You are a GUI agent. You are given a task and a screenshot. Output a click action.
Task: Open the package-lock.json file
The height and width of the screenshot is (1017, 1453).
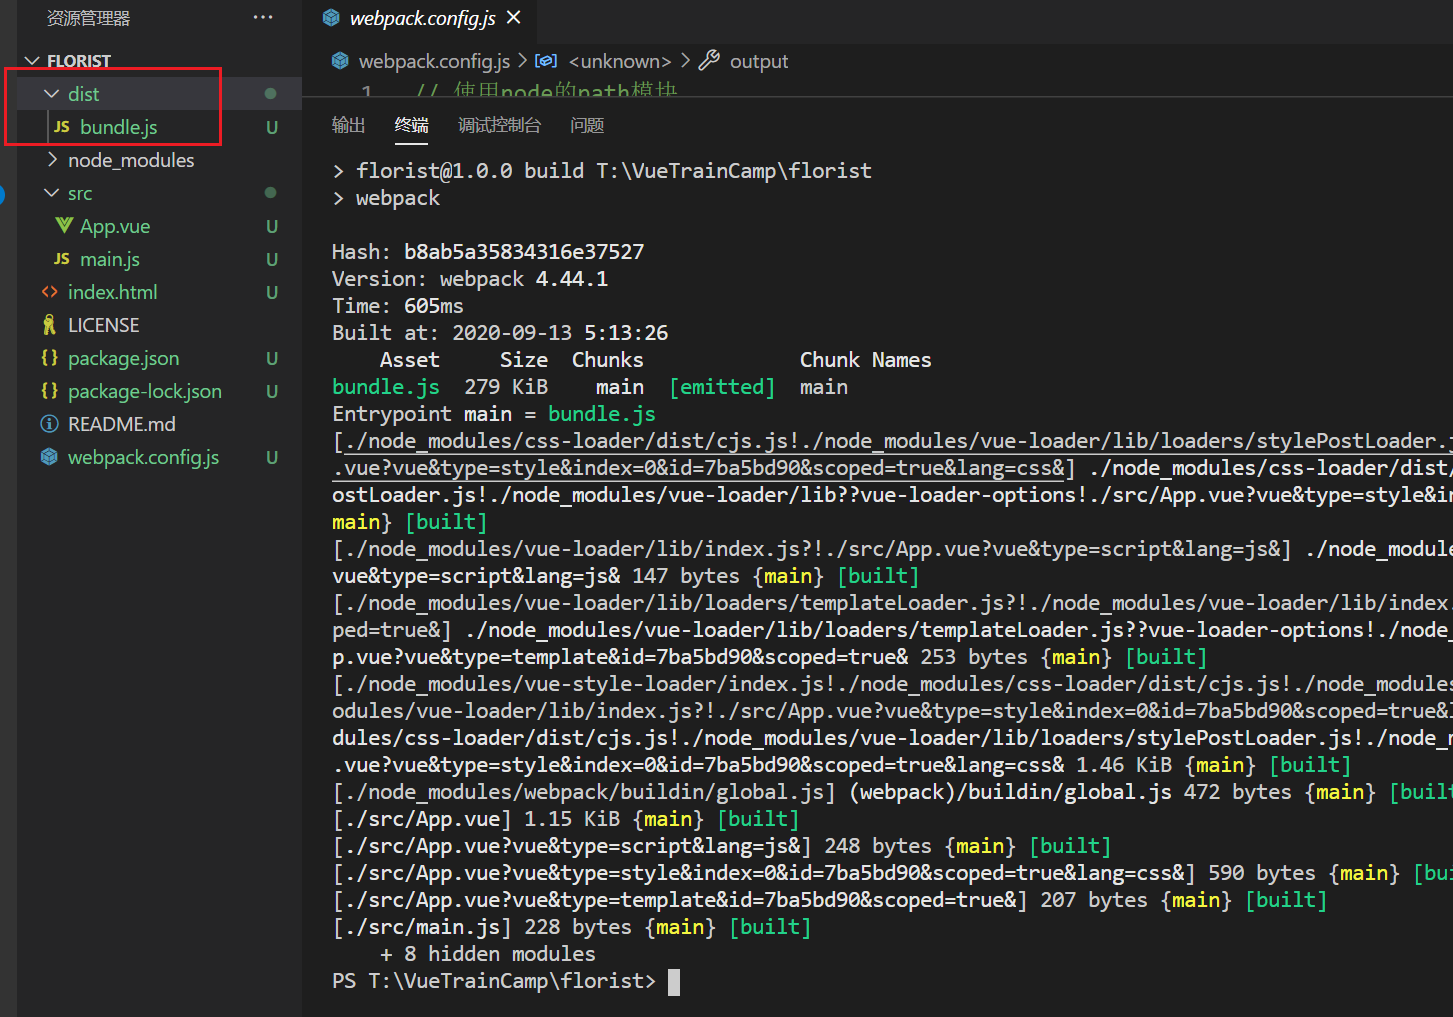coord(145,391)
